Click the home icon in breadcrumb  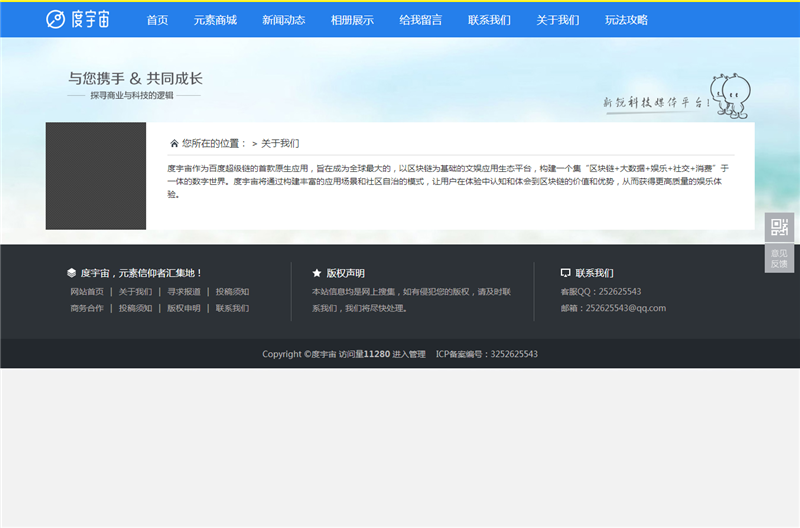174,143
